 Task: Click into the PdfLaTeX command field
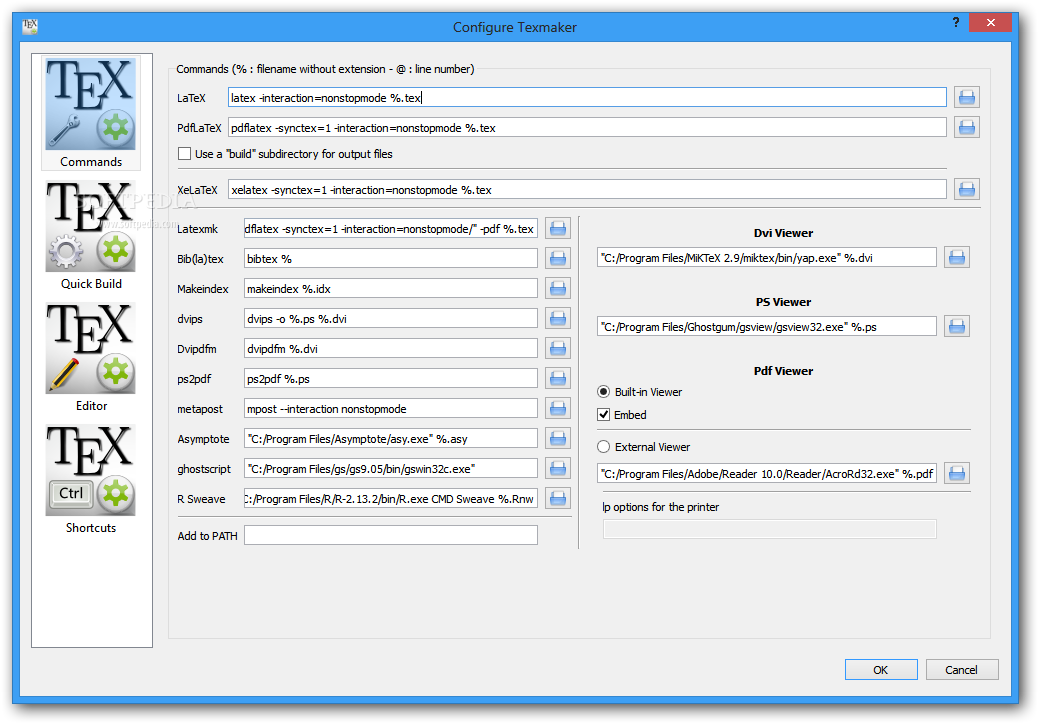point(587,127)
